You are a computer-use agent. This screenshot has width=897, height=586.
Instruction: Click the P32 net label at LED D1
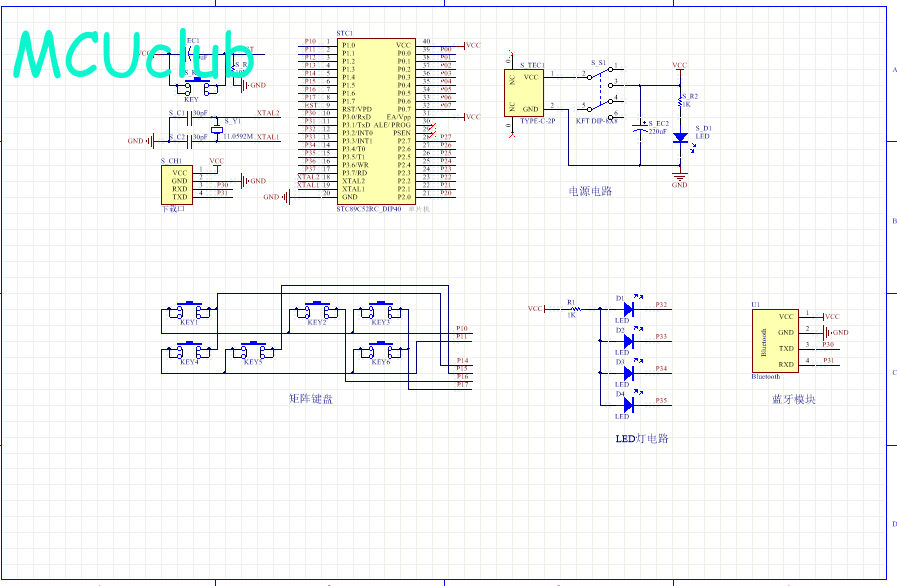(661, 305)
